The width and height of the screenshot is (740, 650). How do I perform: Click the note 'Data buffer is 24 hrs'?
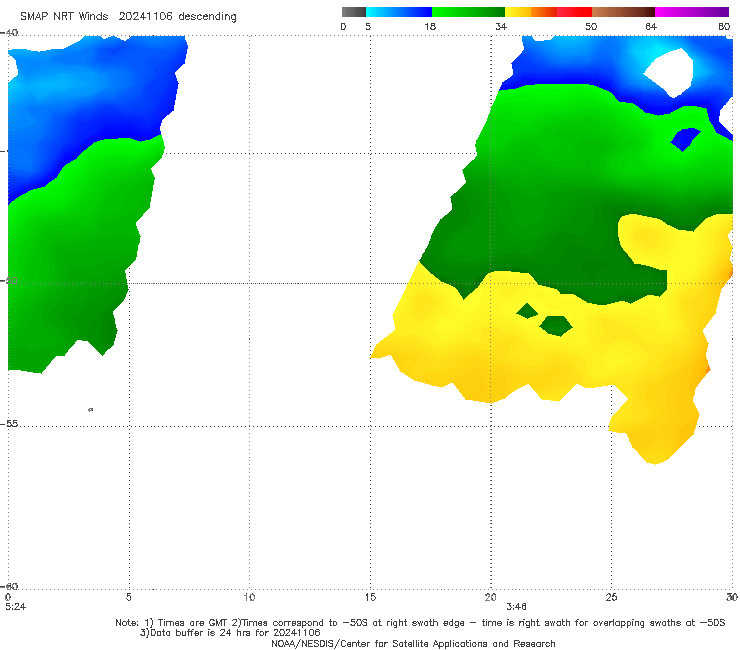200,633
